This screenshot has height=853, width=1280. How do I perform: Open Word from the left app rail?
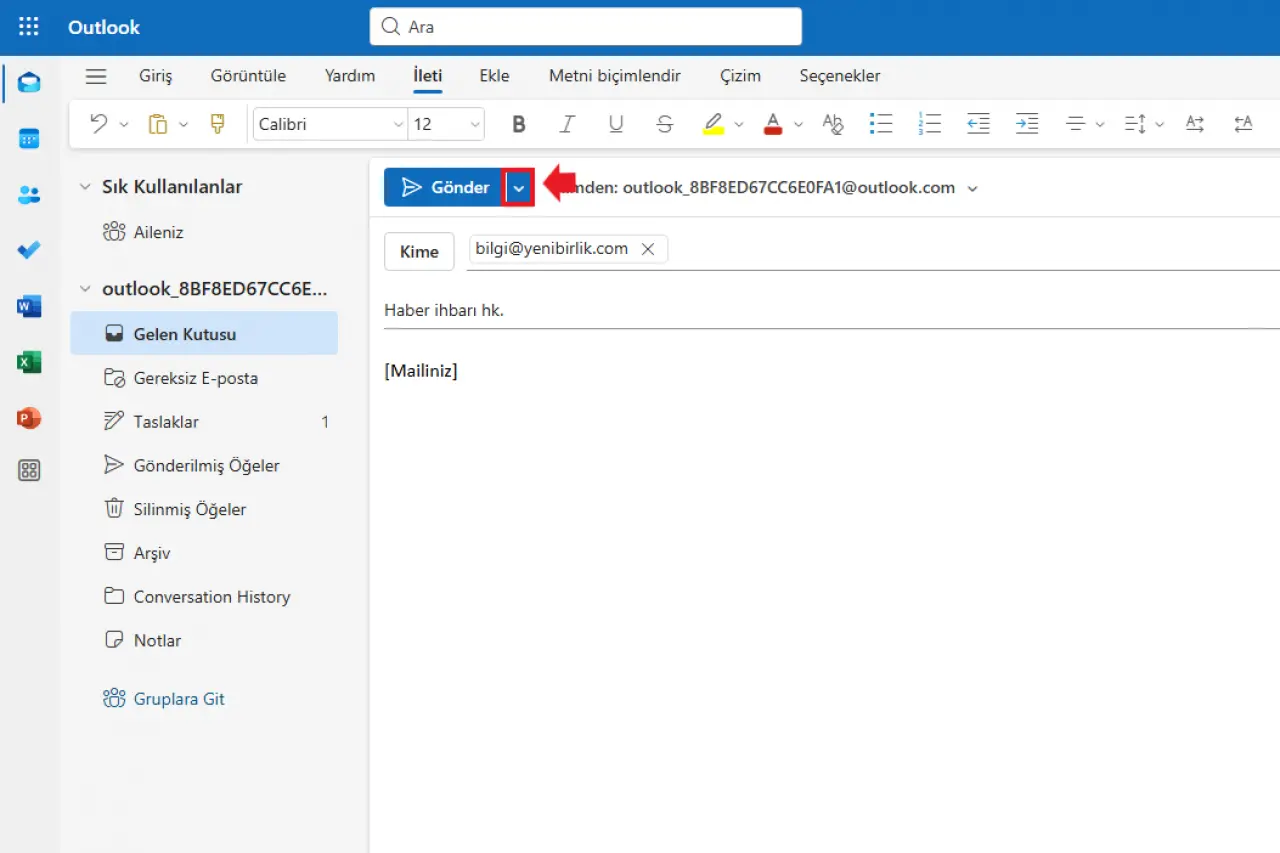tap(29, 307)
